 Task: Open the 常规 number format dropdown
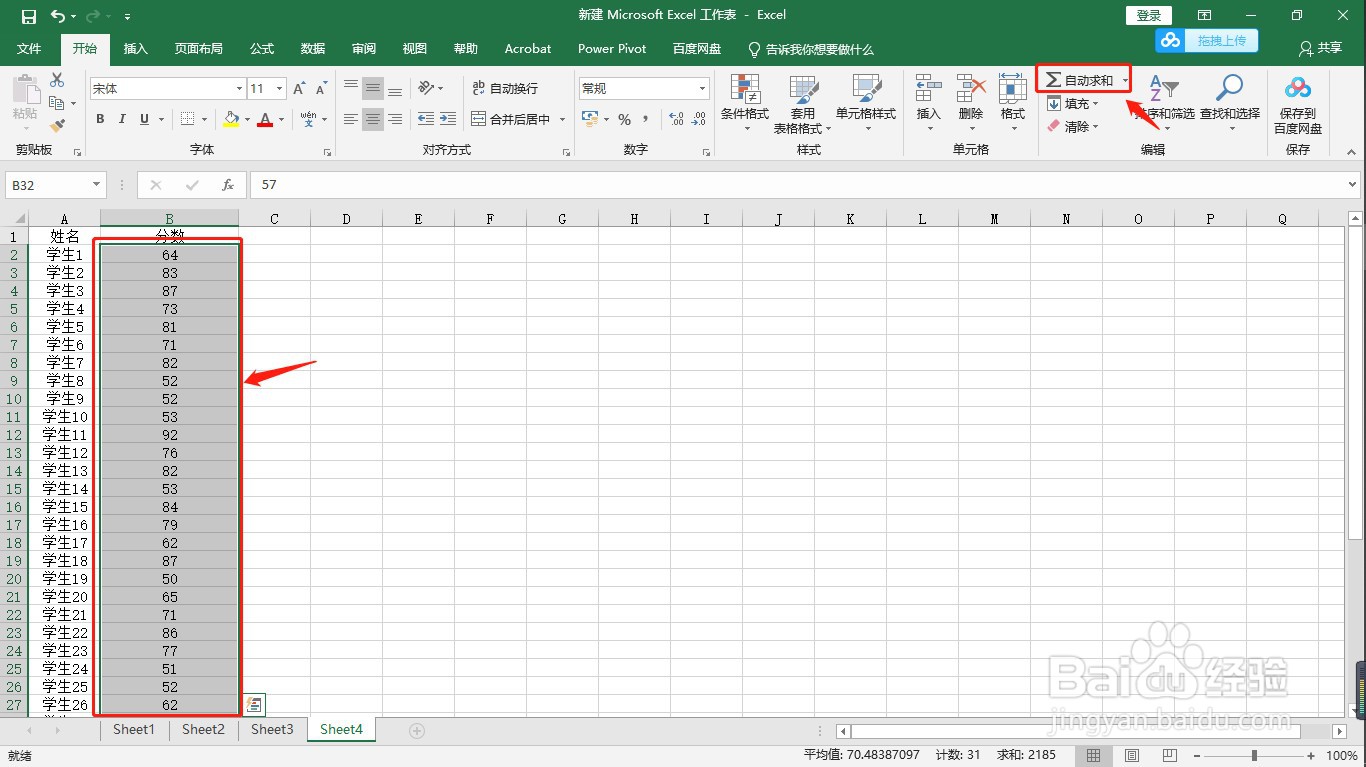702,89
